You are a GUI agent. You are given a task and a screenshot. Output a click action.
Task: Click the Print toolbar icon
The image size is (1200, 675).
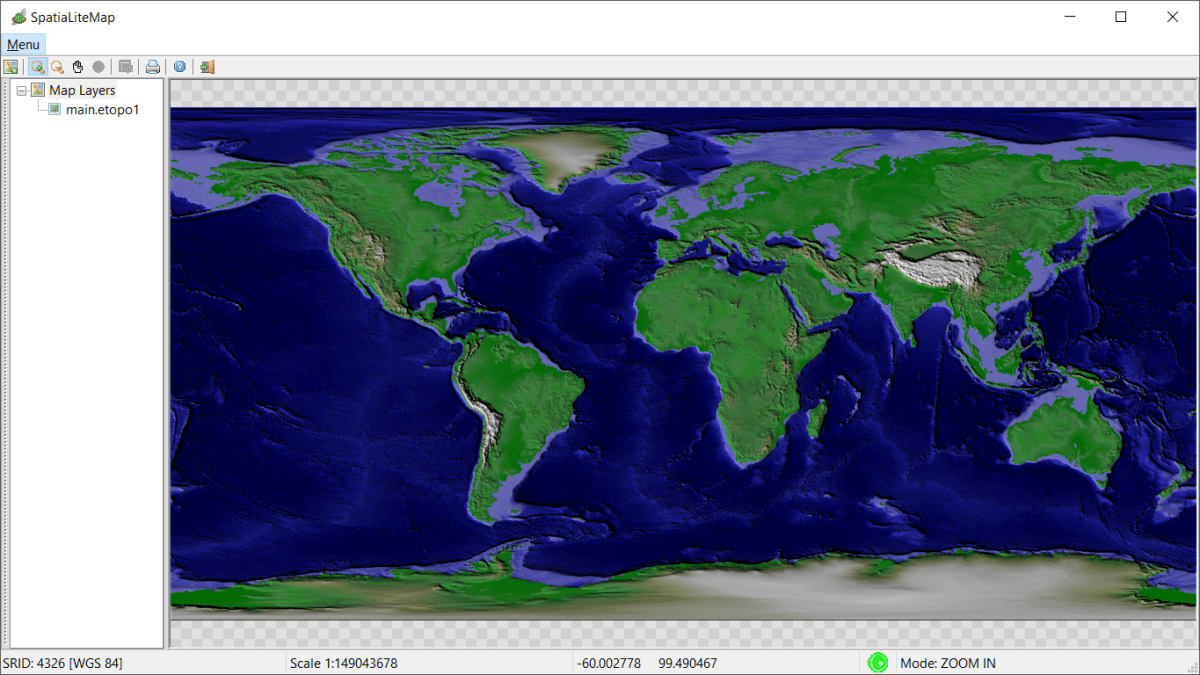(x=152, y=66)
